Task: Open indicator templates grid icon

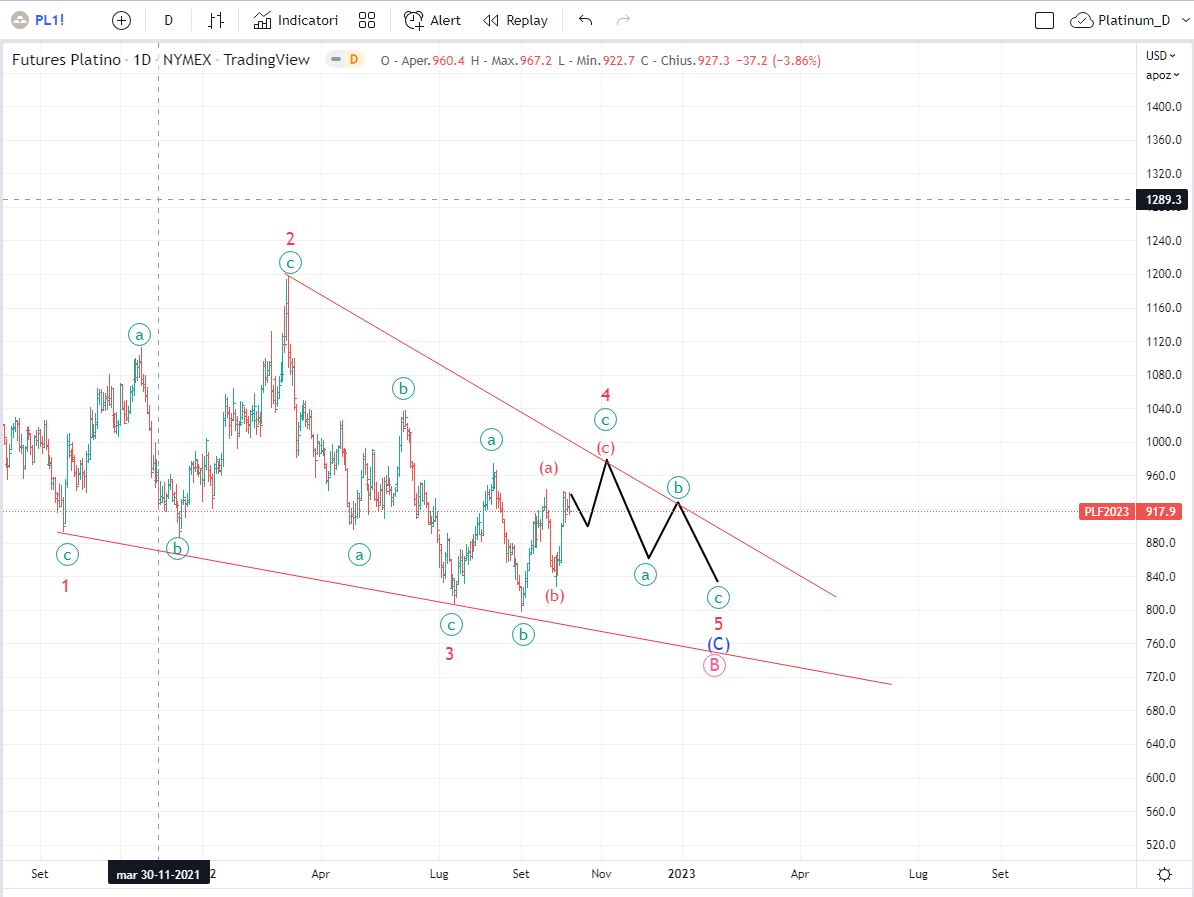Action: [x=367, y=21]
